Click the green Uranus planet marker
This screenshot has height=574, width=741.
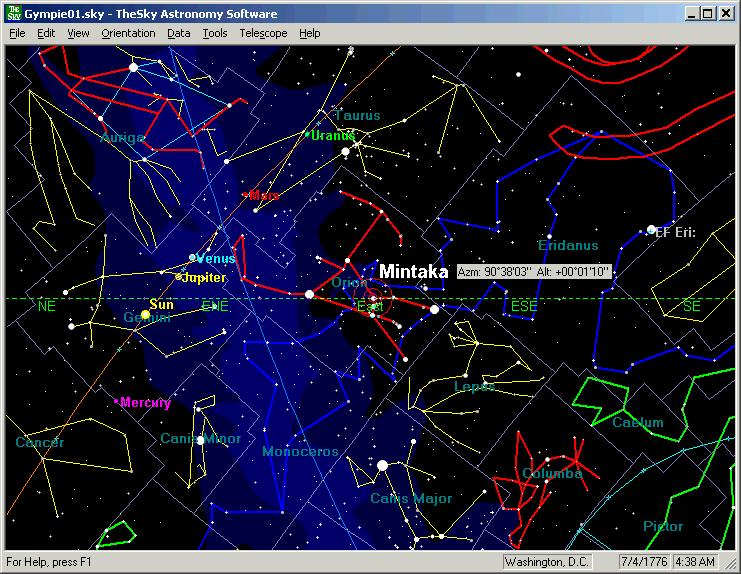(x=306, y=134)
